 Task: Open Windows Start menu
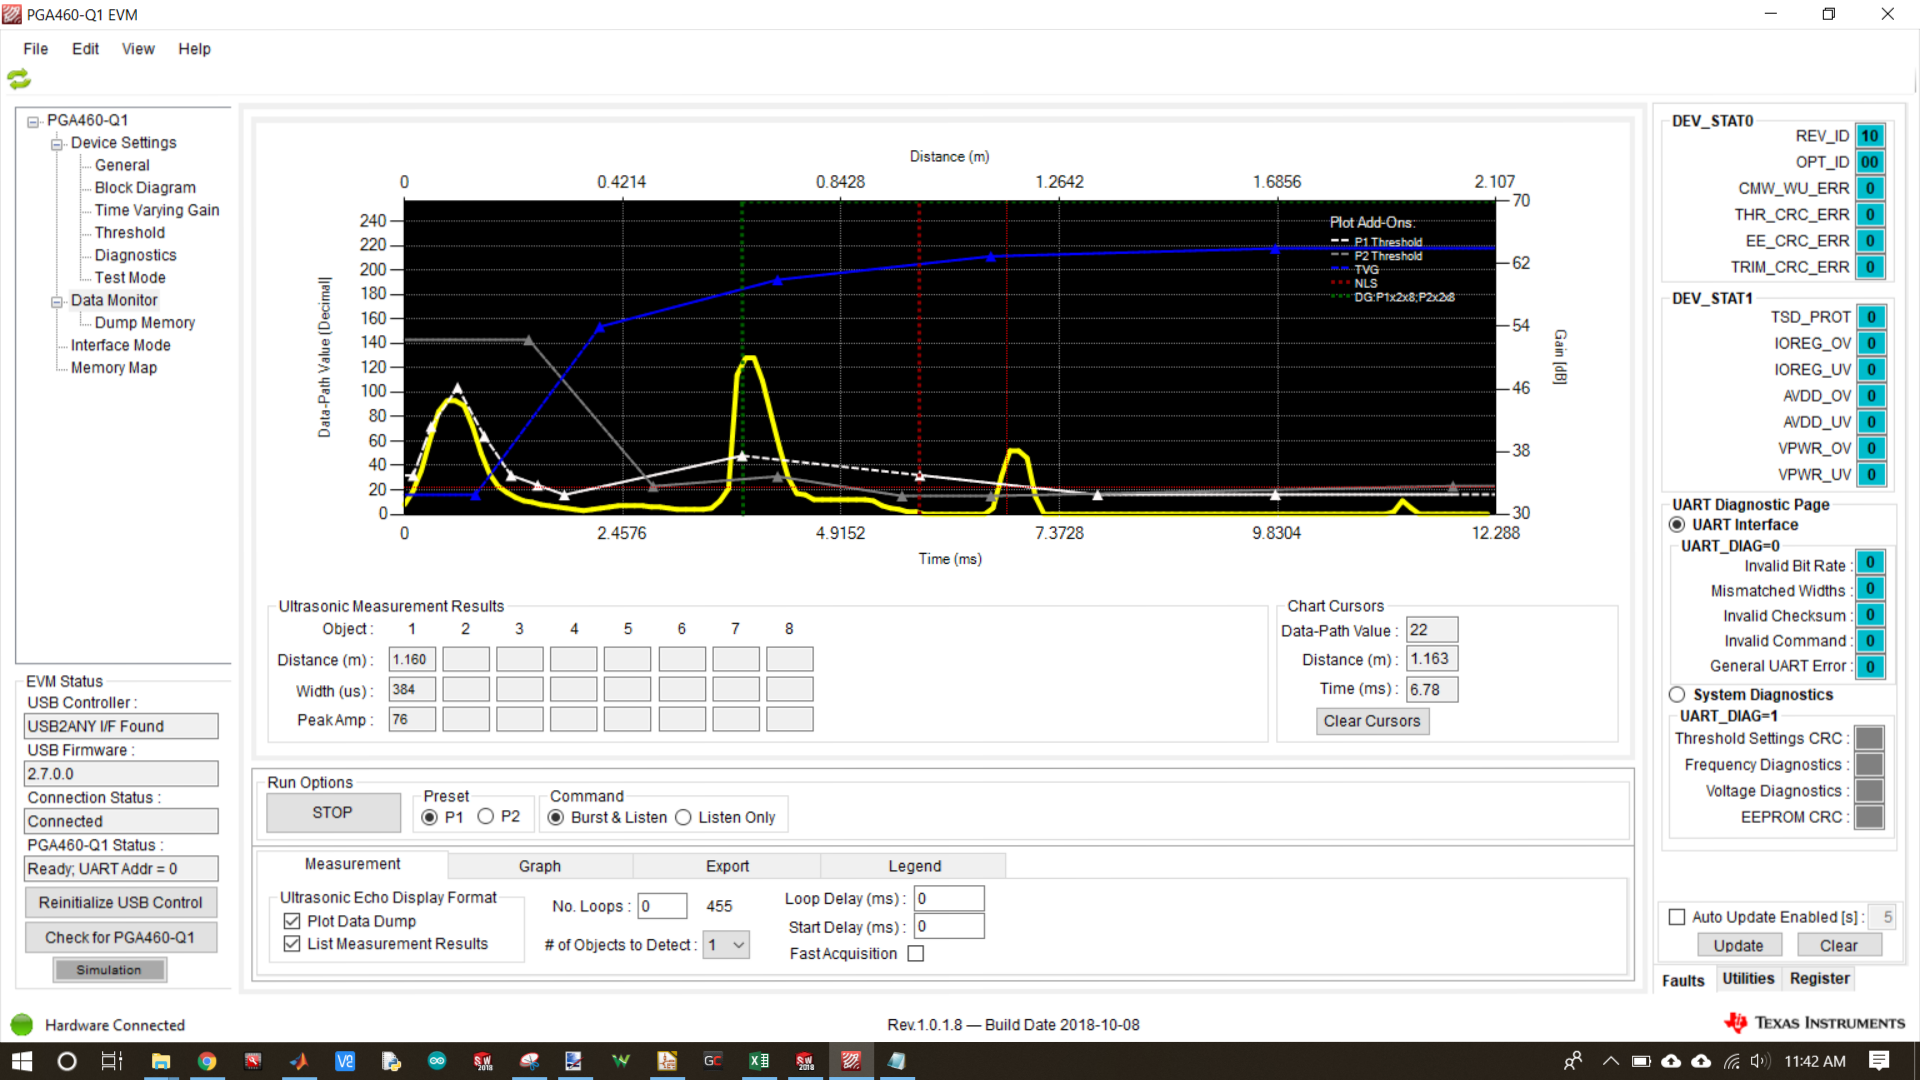click(x=21, y=1061)
